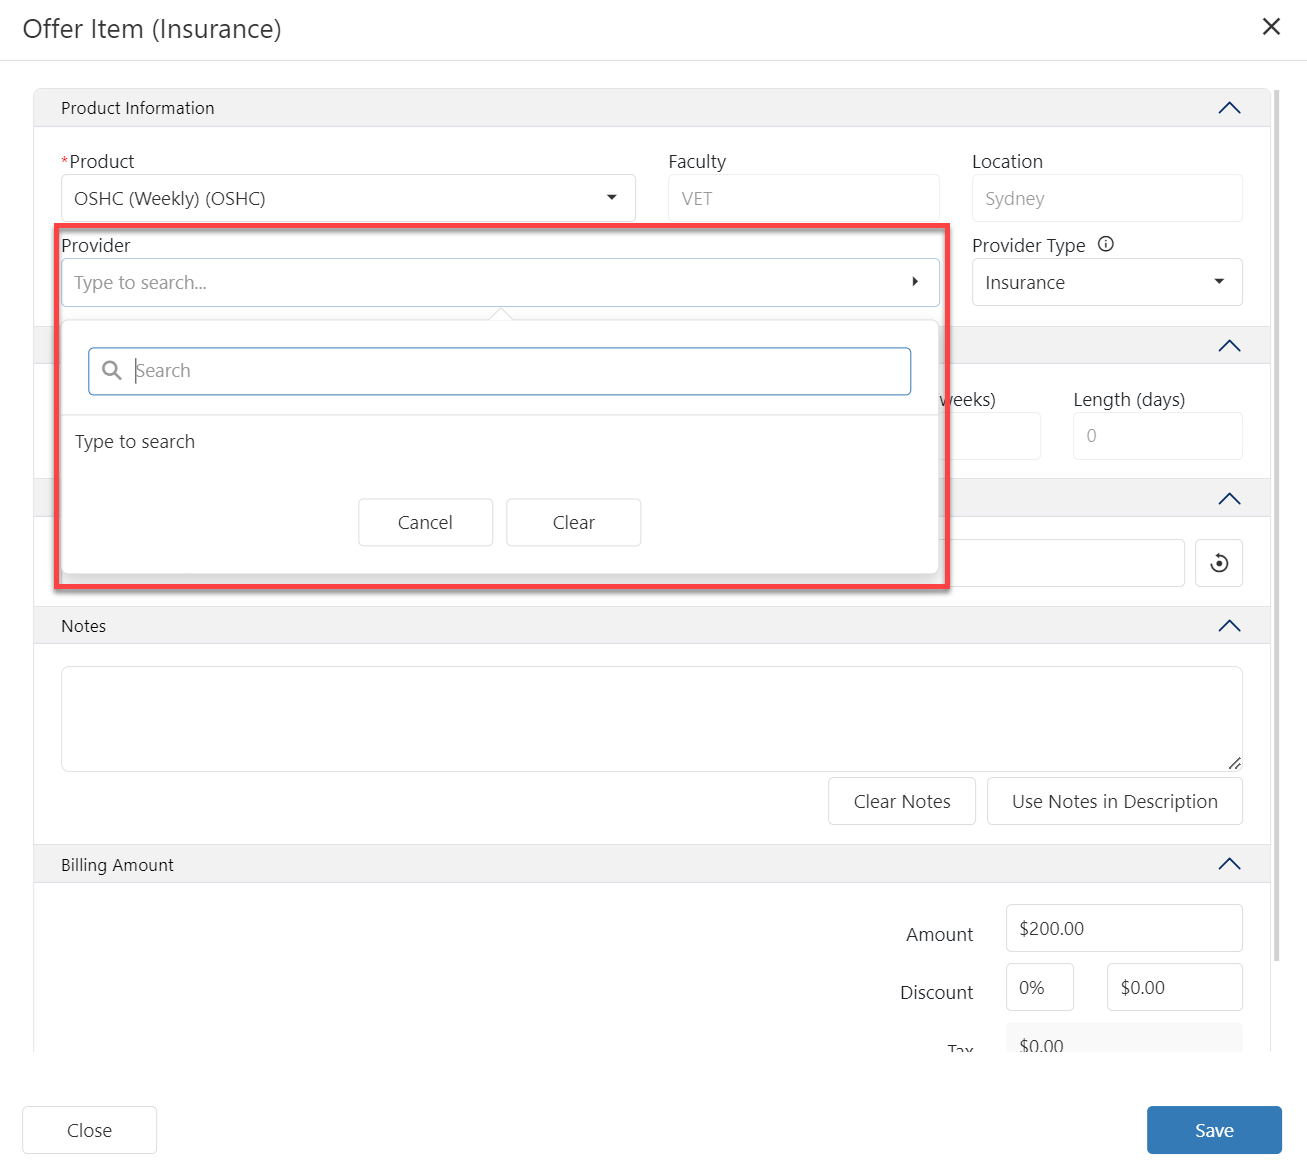1307x1176 pixels.
Task: Click the Clear button in Provider popup
Action: [573, 522]
